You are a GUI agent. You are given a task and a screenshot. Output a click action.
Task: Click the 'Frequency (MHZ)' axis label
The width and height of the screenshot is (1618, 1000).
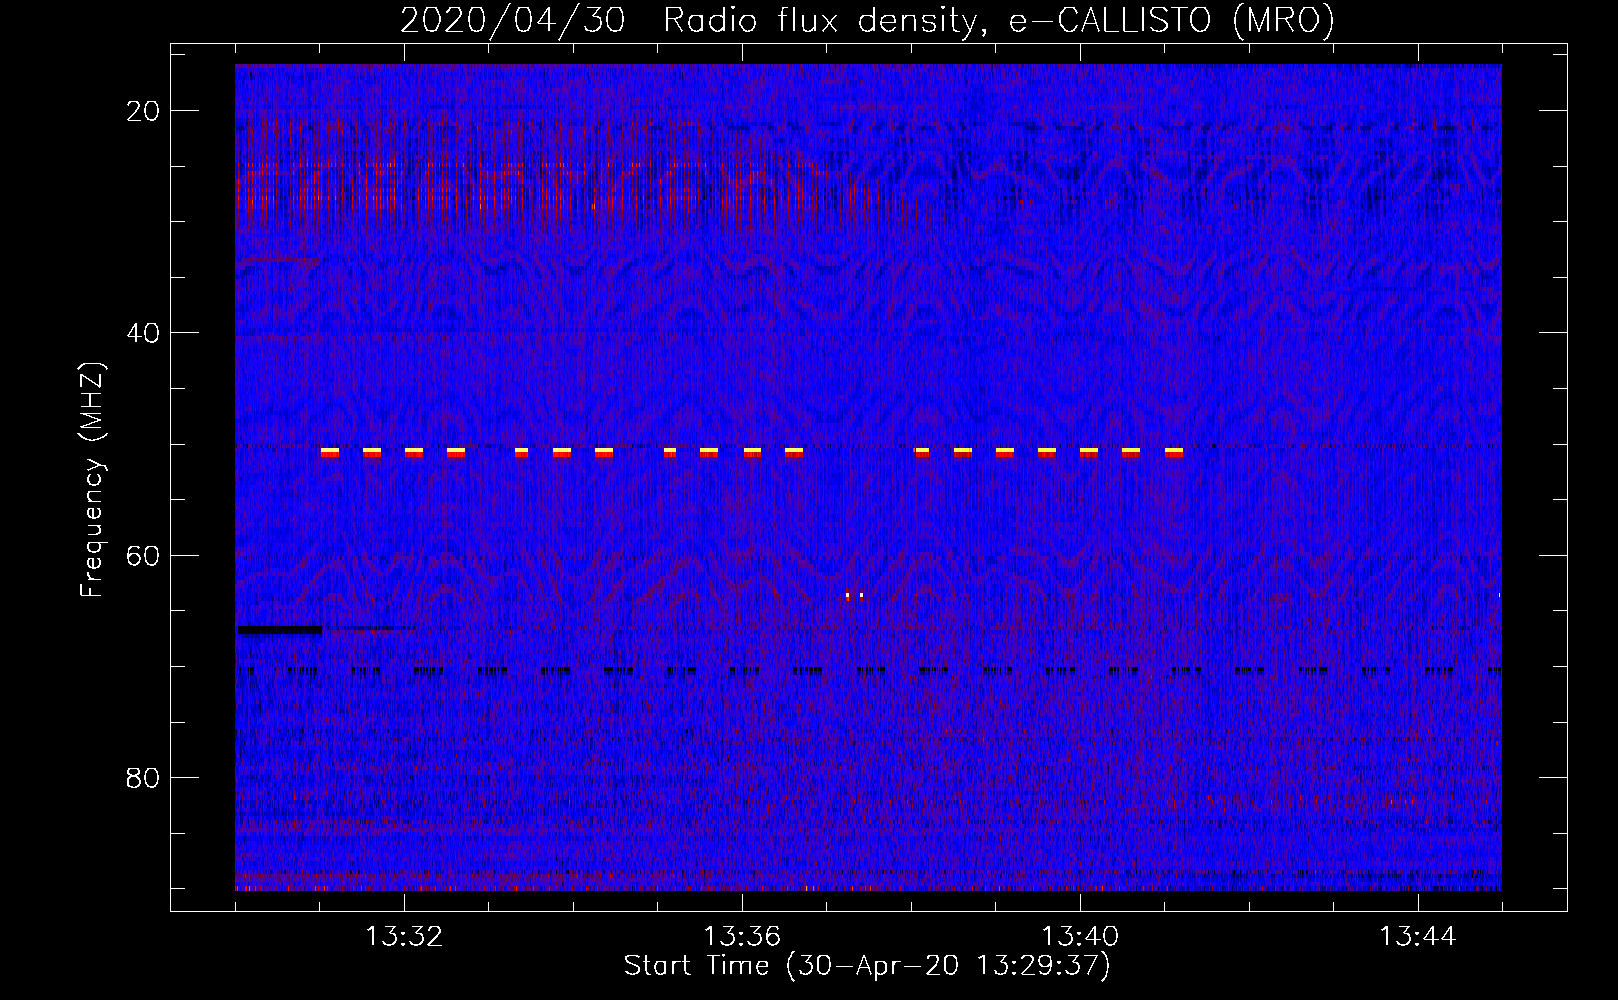pyautogui.click(x=92, y=480)
